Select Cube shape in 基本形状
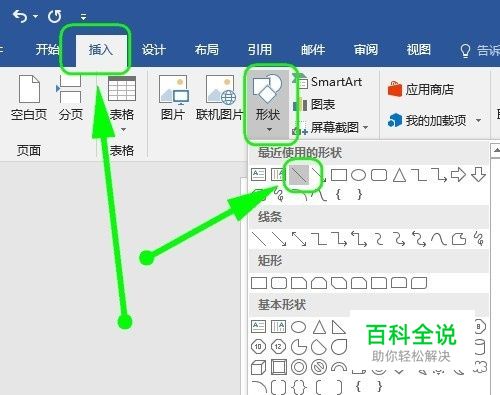 coord(258,367)
